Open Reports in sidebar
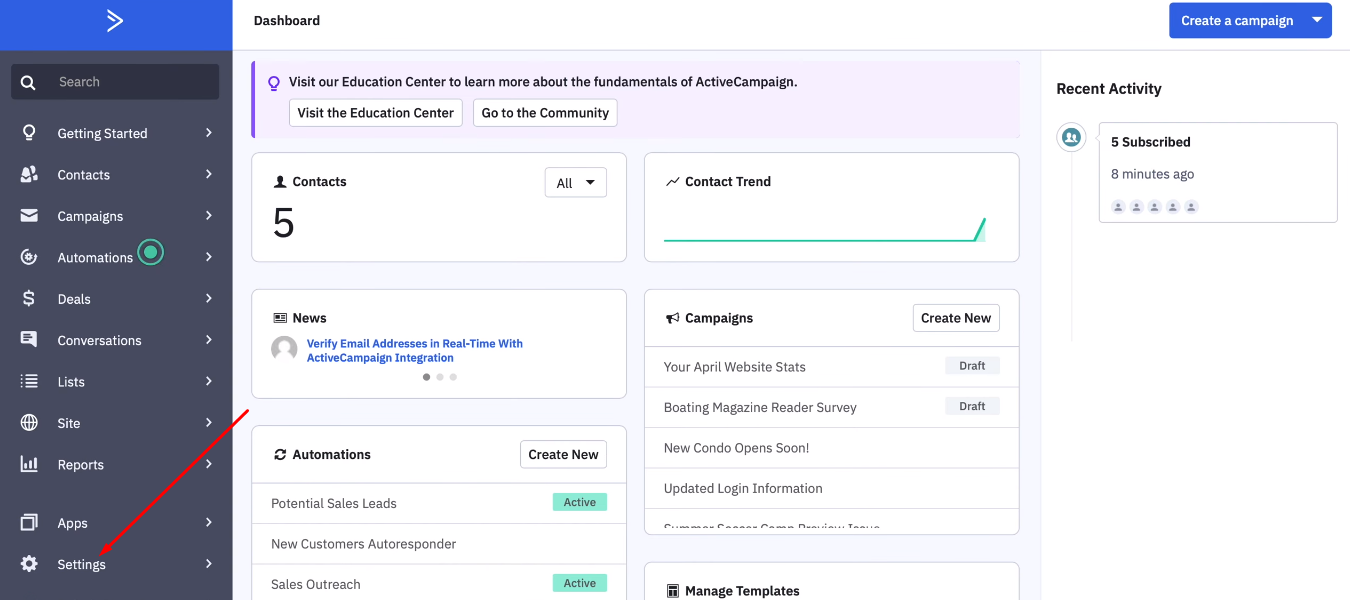1350x600 pixels. [x=116, y=464]
